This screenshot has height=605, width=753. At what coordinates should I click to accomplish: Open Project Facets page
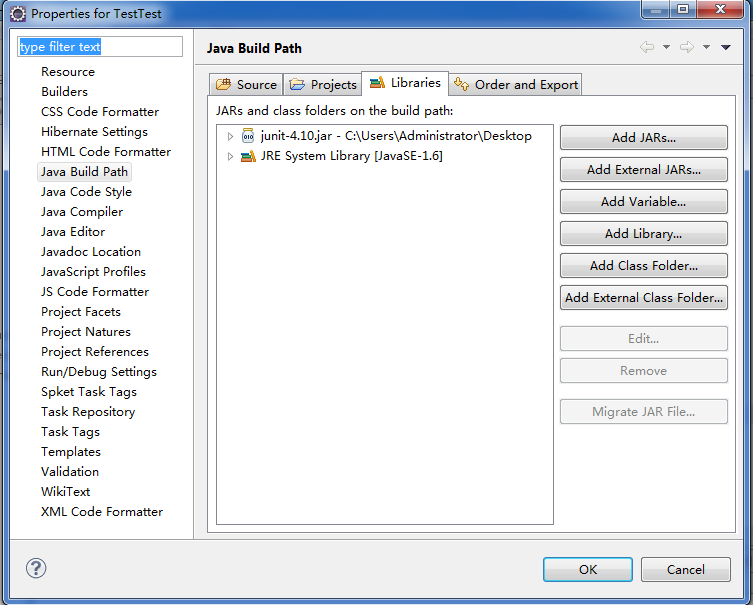81,312
